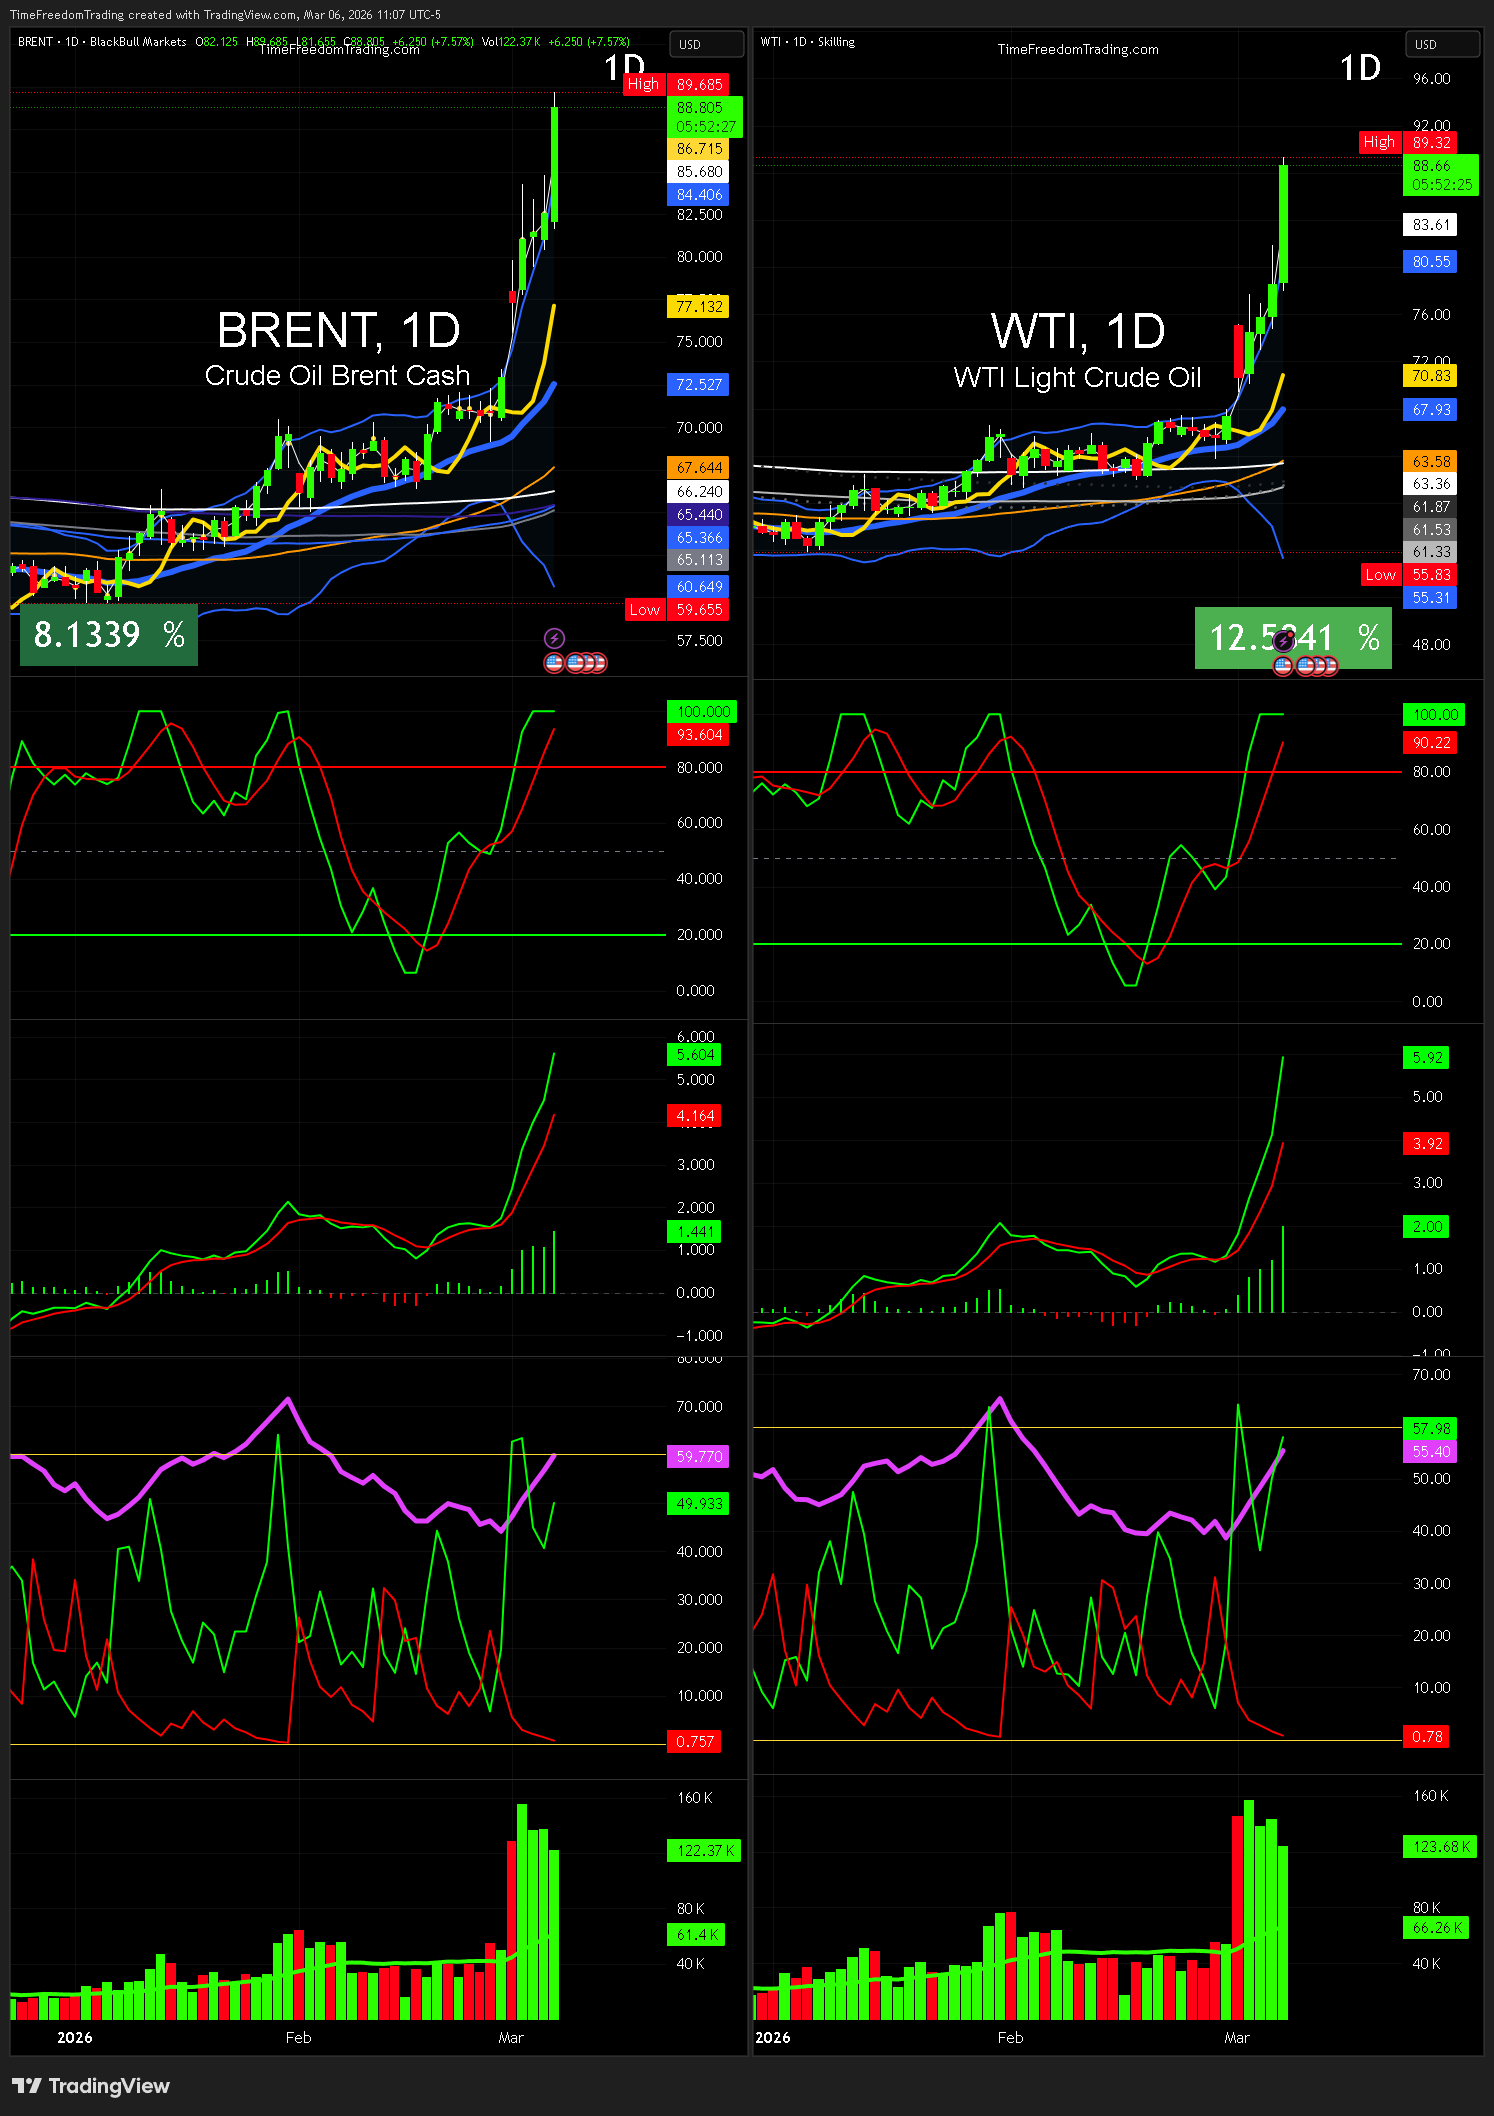
Task: Click the Feb date label on Brent time axis
Action: click(298, 2037)
